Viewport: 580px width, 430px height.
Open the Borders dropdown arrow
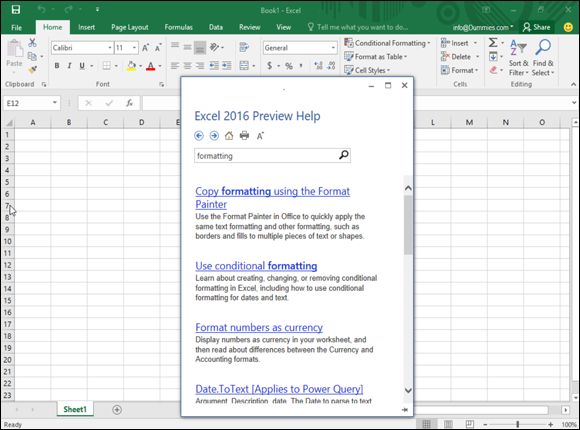click(x=116, y=66)
